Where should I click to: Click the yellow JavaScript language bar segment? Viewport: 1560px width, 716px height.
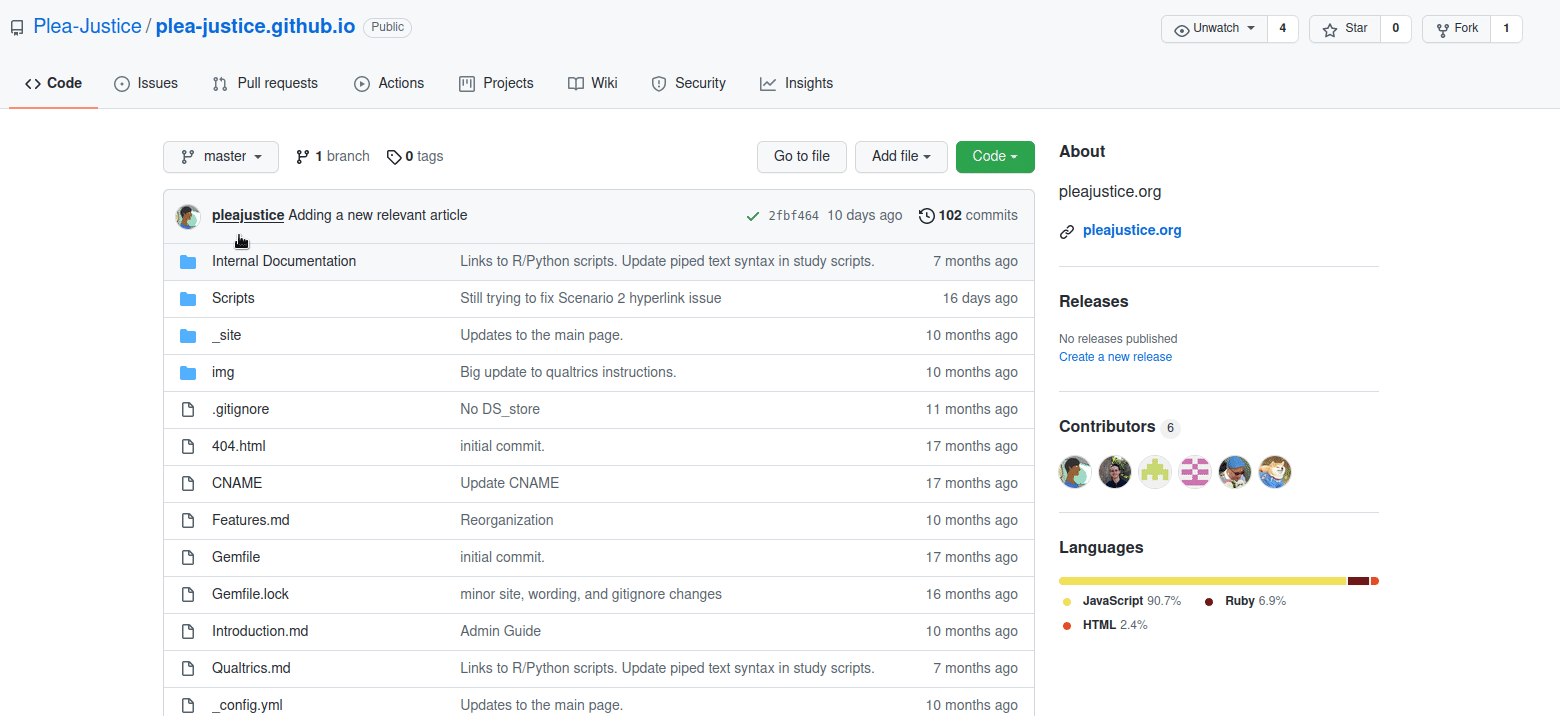pyautogui.click(x=1203, y=581)
